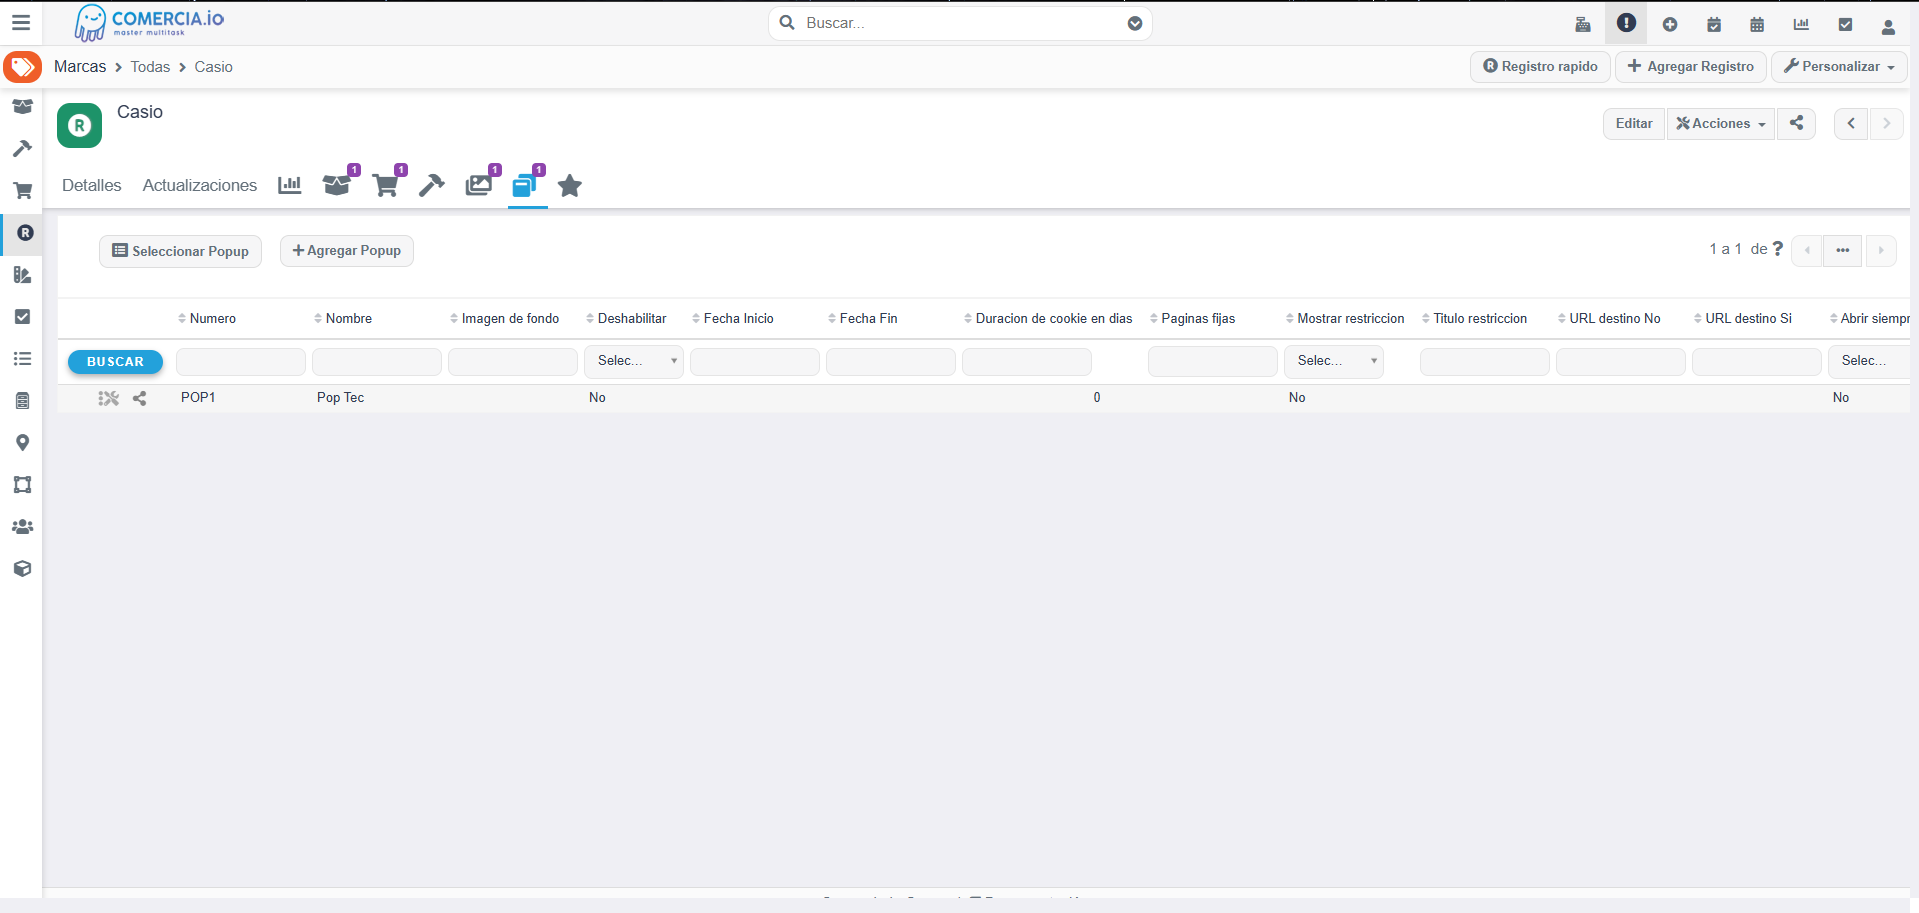Click the share icon next to Acciones
This screenshot has width=1919, height=913.
pos(1797,123)
